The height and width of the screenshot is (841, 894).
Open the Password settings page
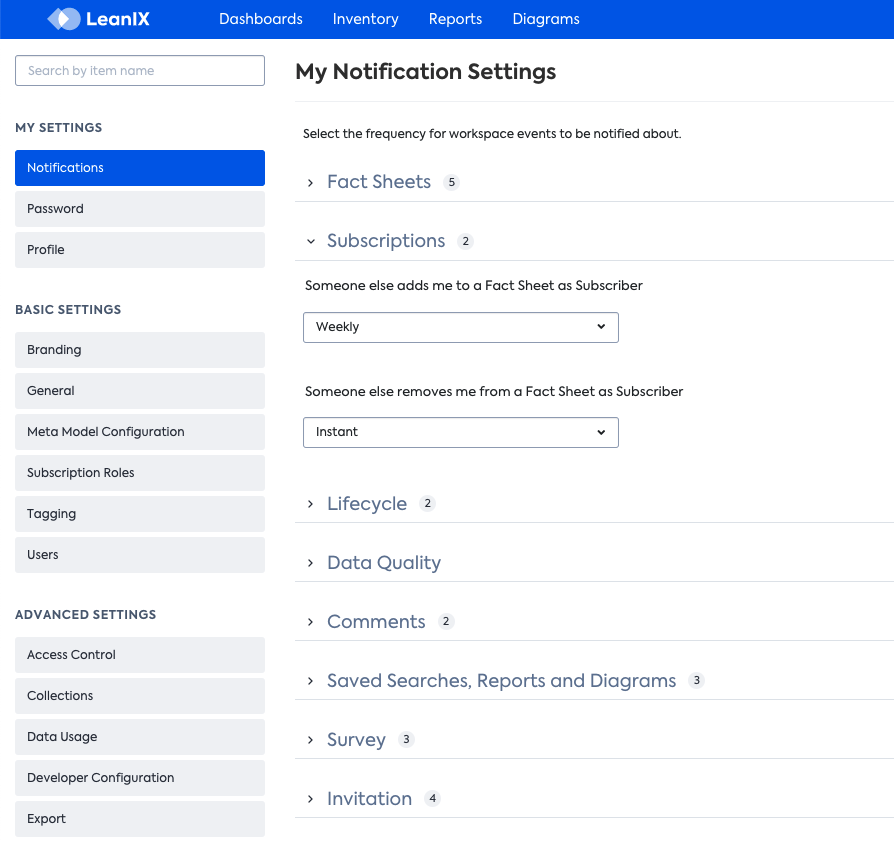(140, 209)
